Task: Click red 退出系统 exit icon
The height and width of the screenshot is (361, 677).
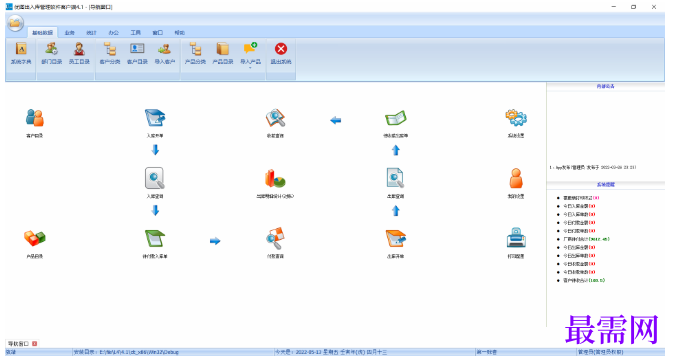Action: point(281,54)
